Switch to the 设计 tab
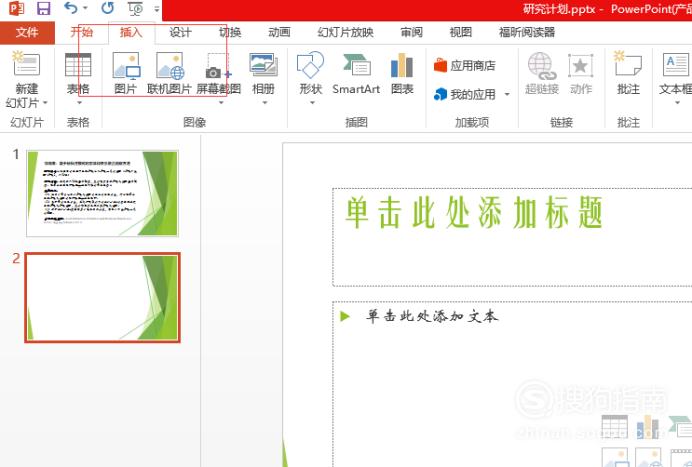This screenshot has height=467, width=692. click(181, 32)
